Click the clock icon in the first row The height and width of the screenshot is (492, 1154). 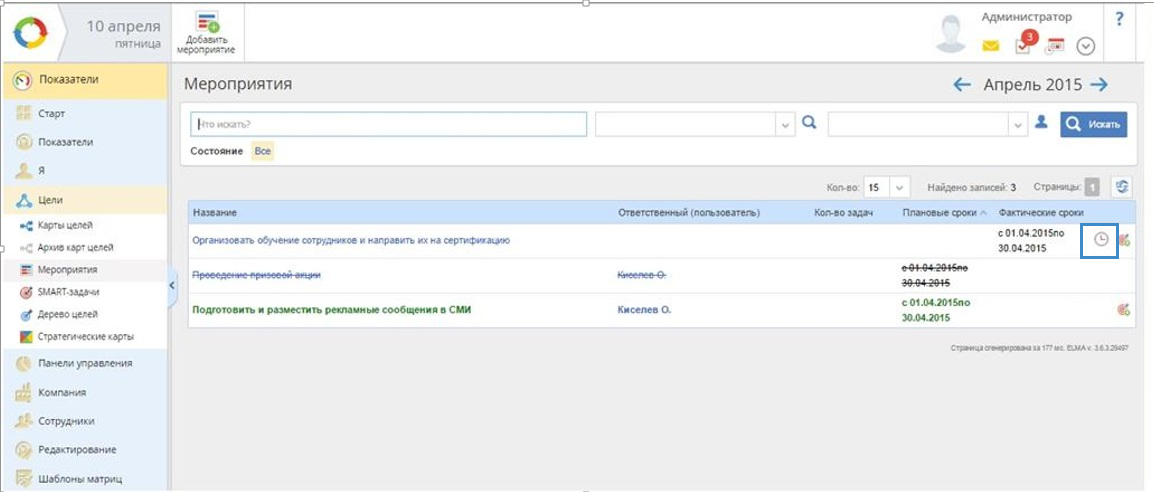tap(1100, 240)
